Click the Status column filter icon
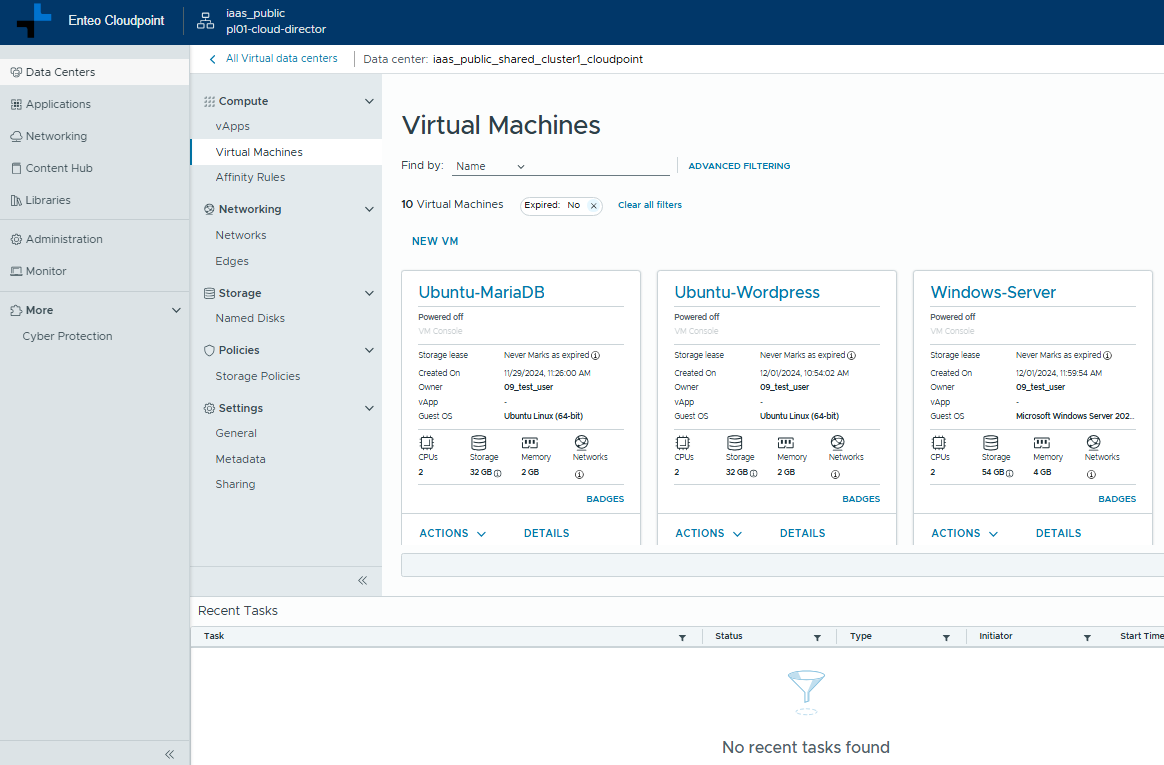1164x765 pixels. point(817,637)
